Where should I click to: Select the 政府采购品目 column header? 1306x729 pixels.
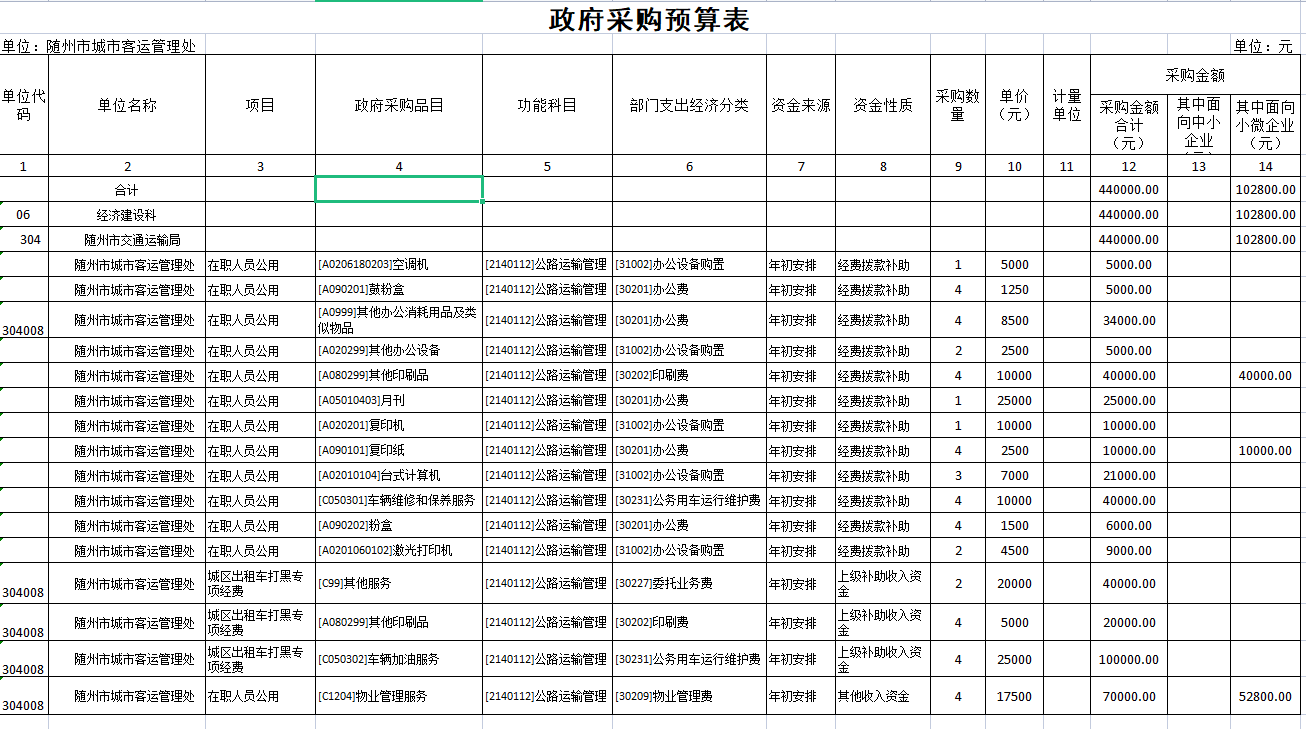tap(399, 105)
